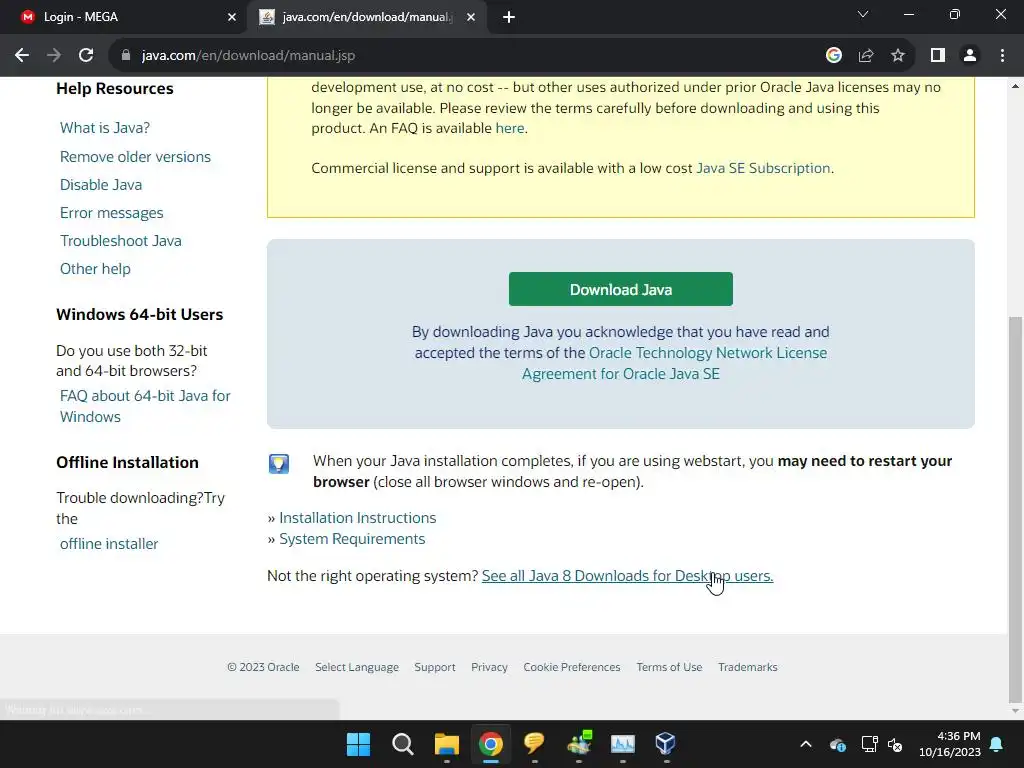Open the browser side panel icon
This screenshot has height=768, width=1024.
(938, 56)
